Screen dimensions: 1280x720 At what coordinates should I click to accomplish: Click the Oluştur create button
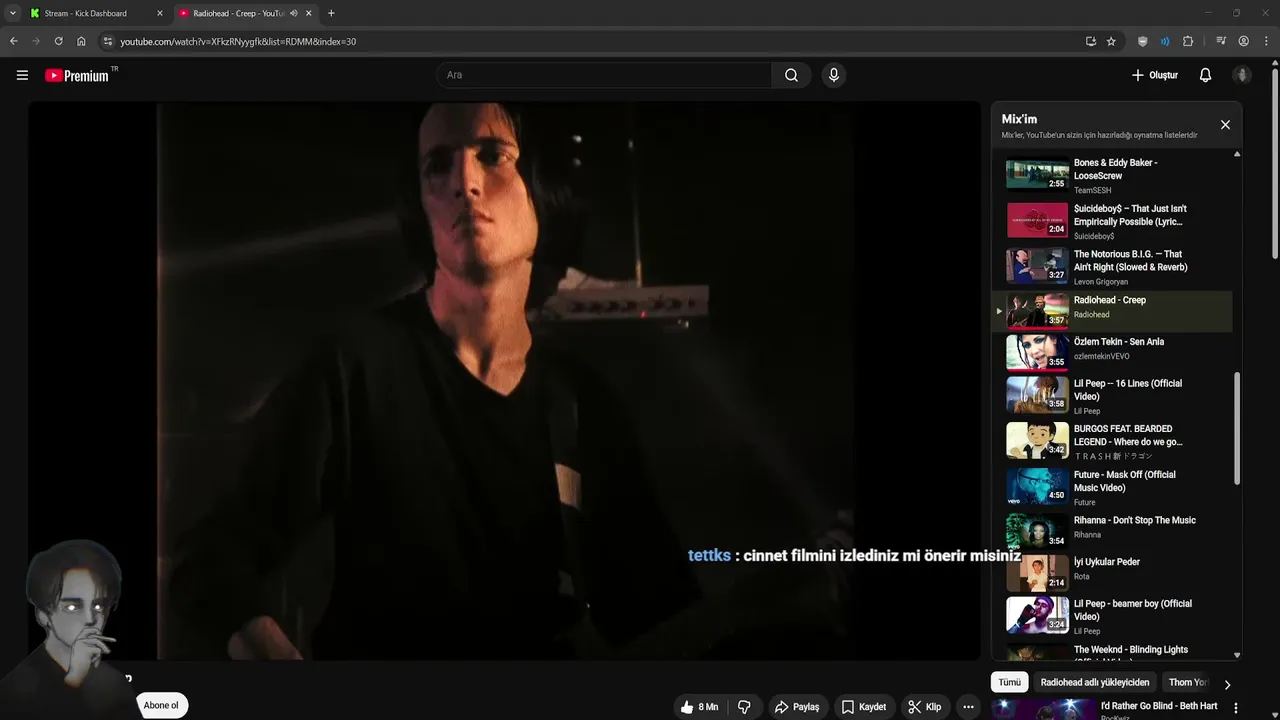pyautogui.click(x=1155, y=75)
